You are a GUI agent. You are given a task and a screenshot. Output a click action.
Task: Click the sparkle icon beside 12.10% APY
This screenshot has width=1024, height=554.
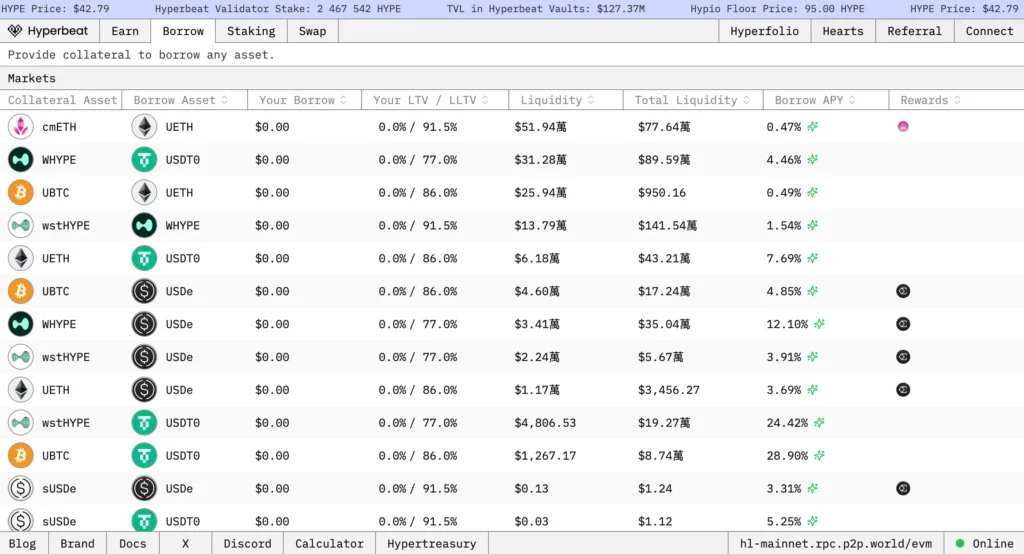click(x=820, y=324)
